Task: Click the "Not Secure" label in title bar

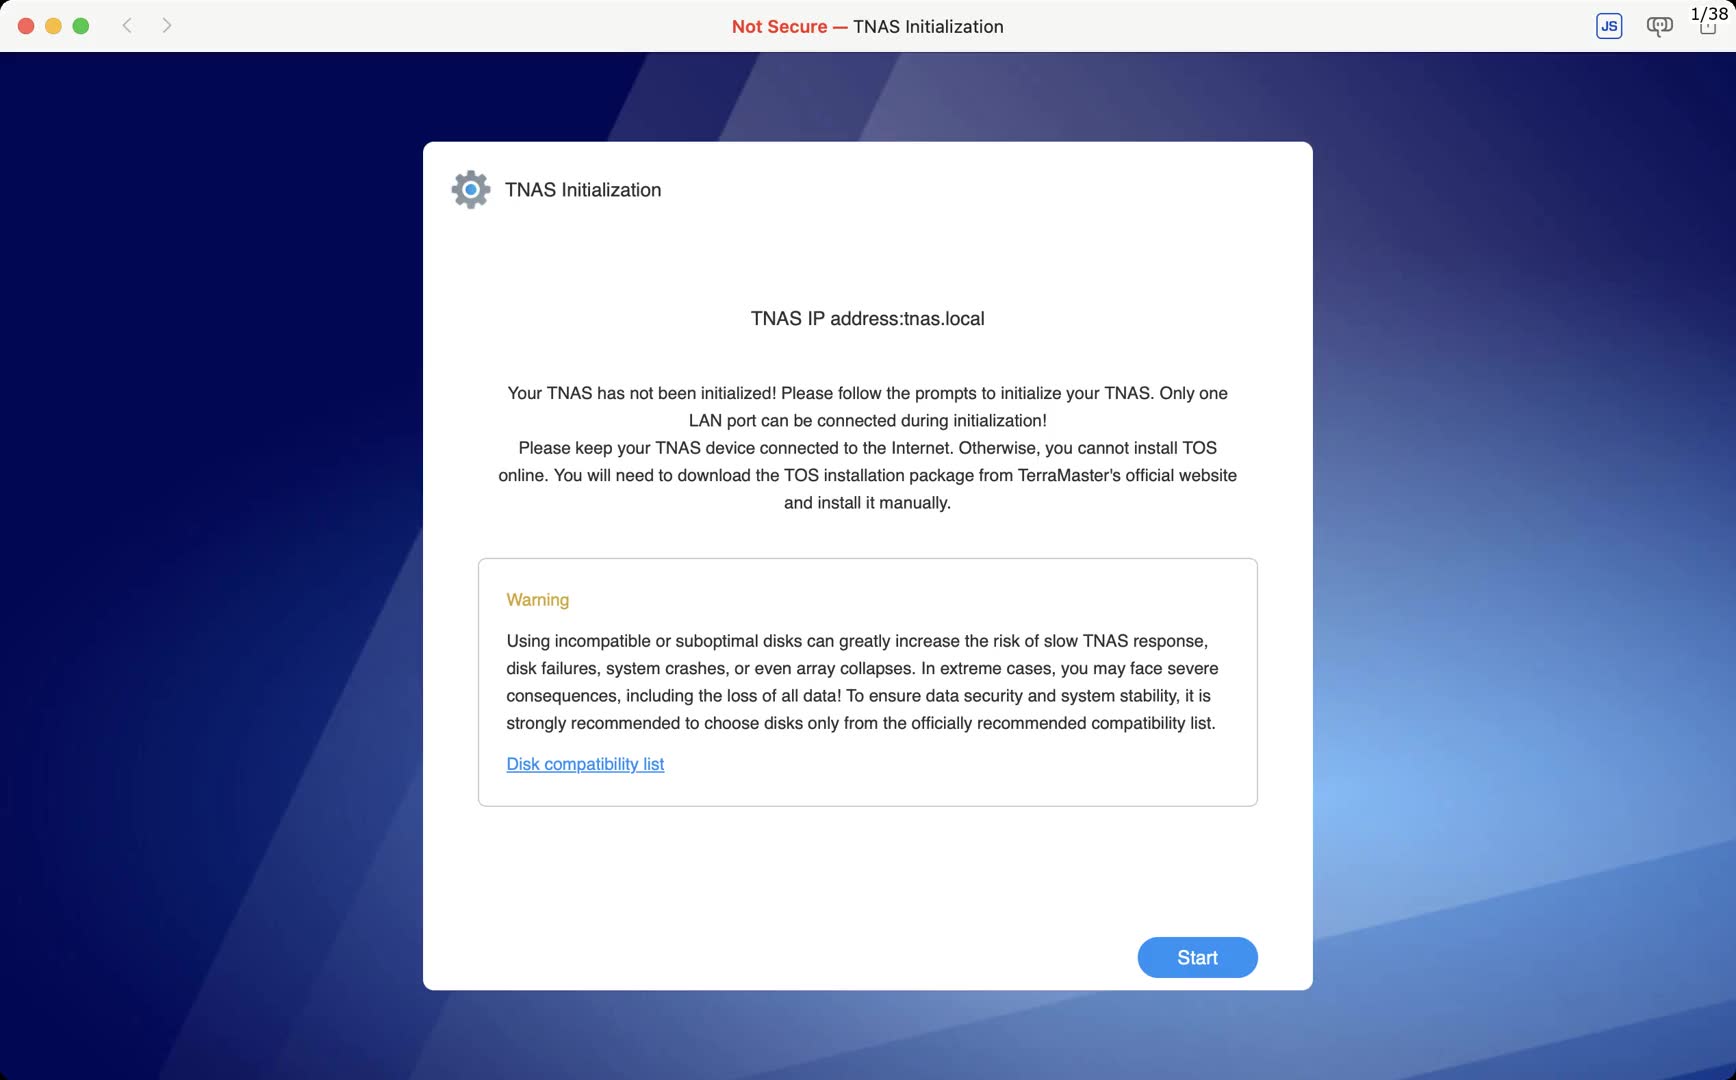Action: (x=779, y=27)
